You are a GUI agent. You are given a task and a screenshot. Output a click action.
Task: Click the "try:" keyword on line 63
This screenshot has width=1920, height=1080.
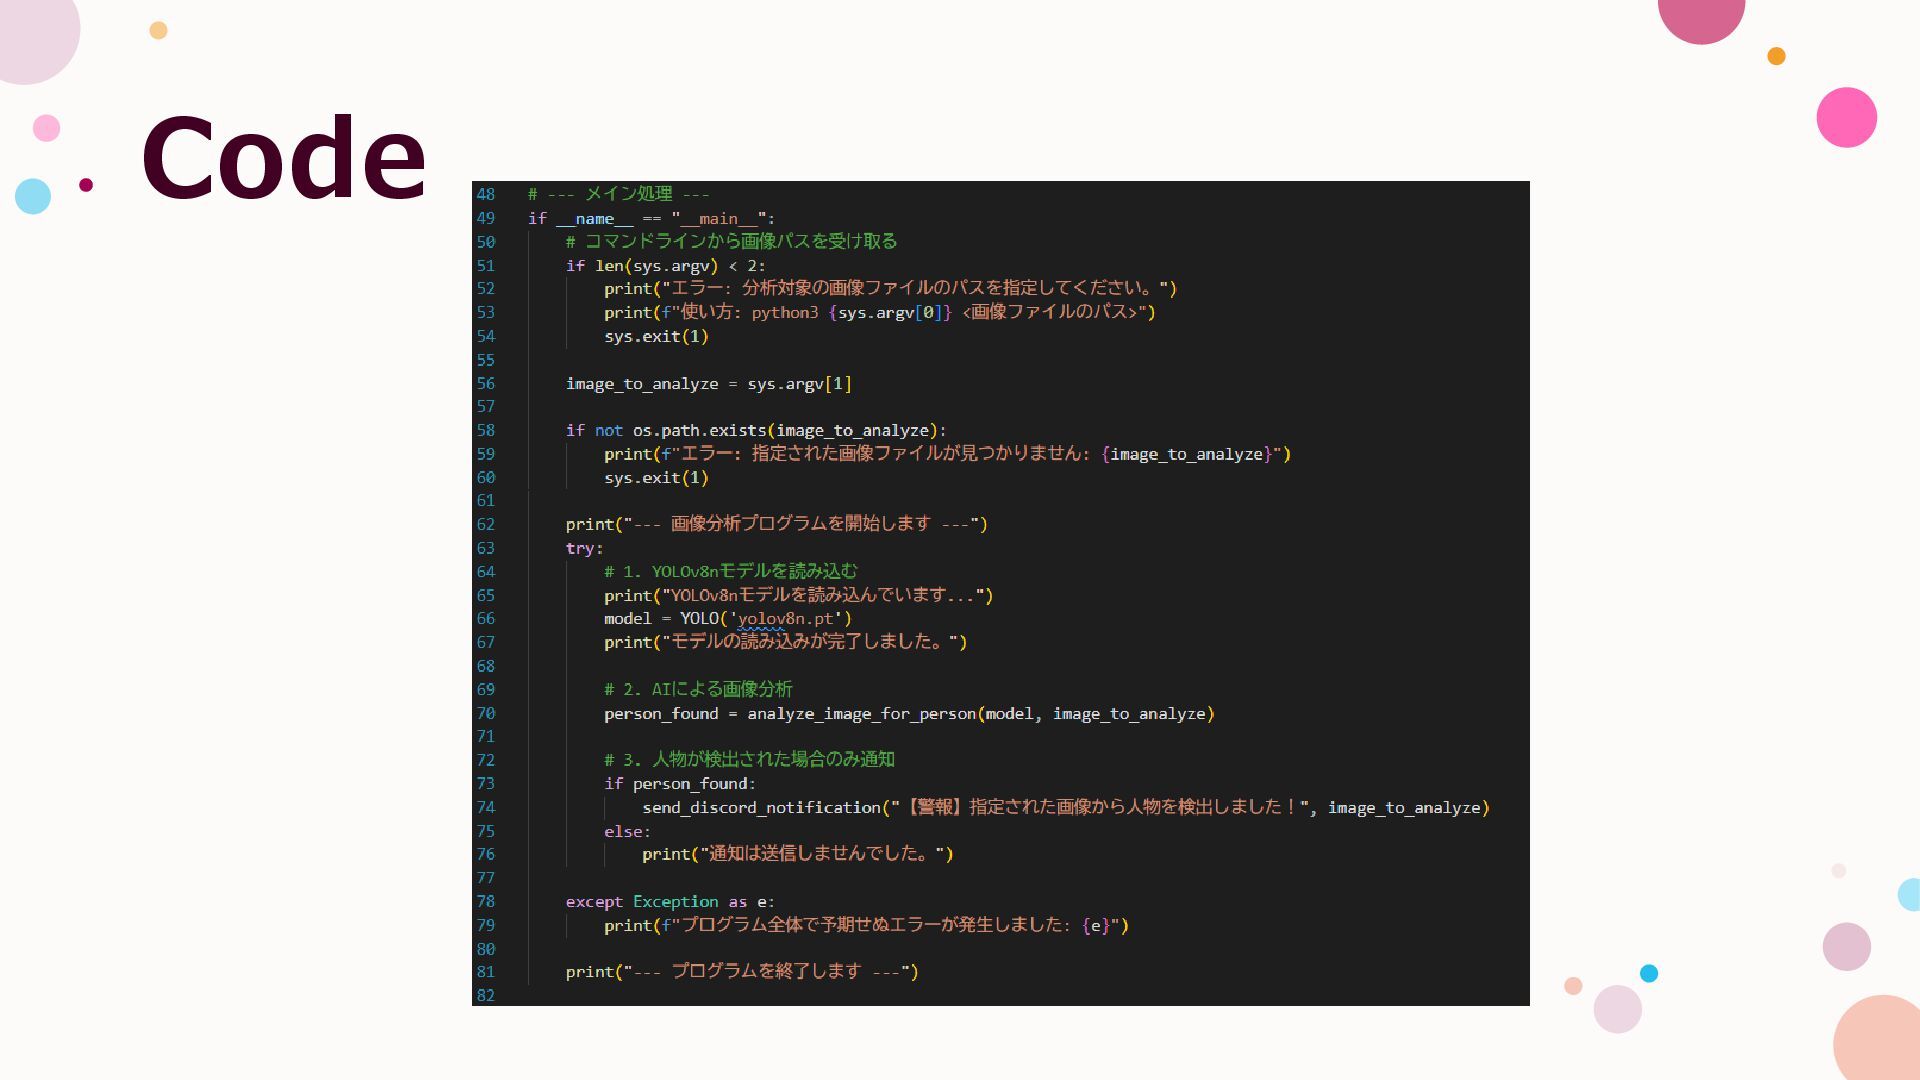pyautogui.click(x=584, y=548)
